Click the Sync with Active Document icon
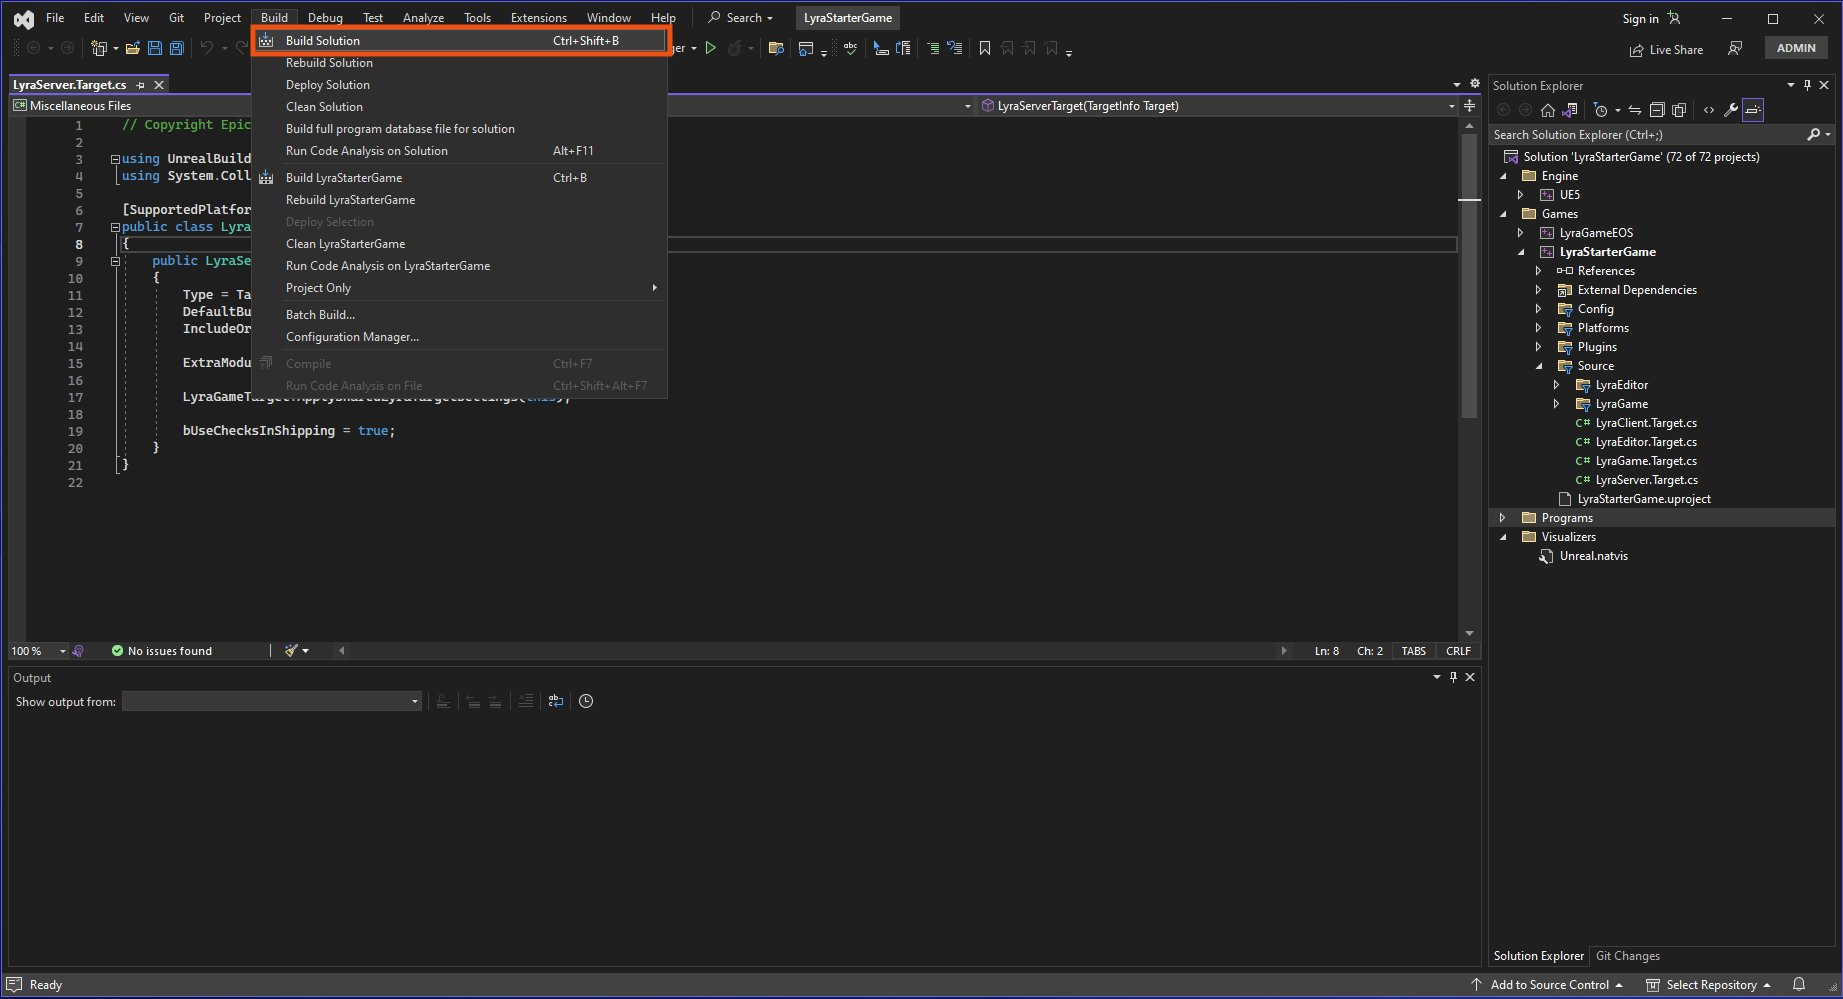This screenshot has height=999, width=1843. click(1634, 110)
